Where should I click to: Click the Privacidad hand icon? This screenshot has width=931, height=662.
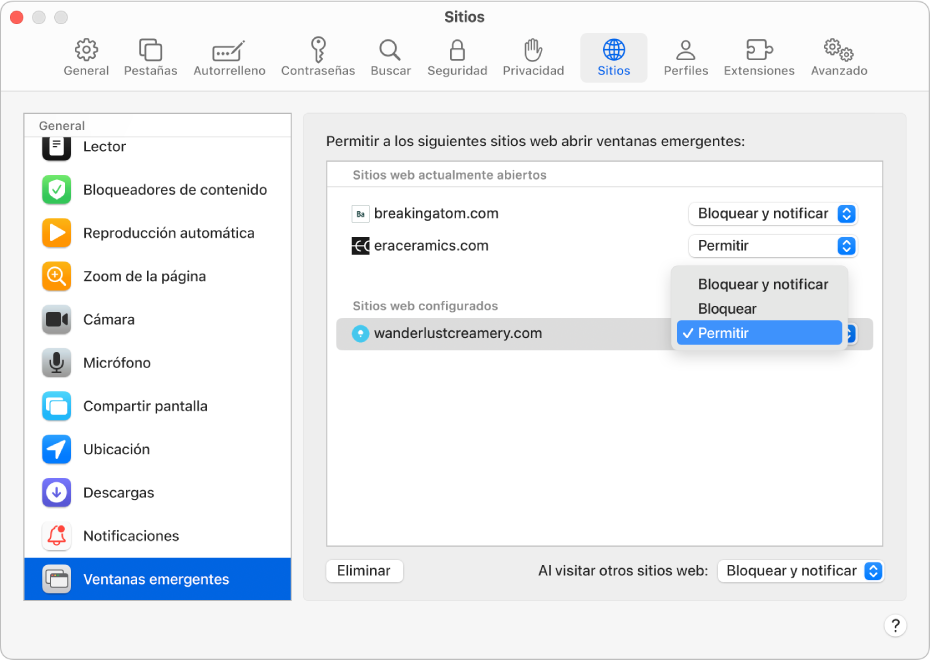click(x=533, y=50)
